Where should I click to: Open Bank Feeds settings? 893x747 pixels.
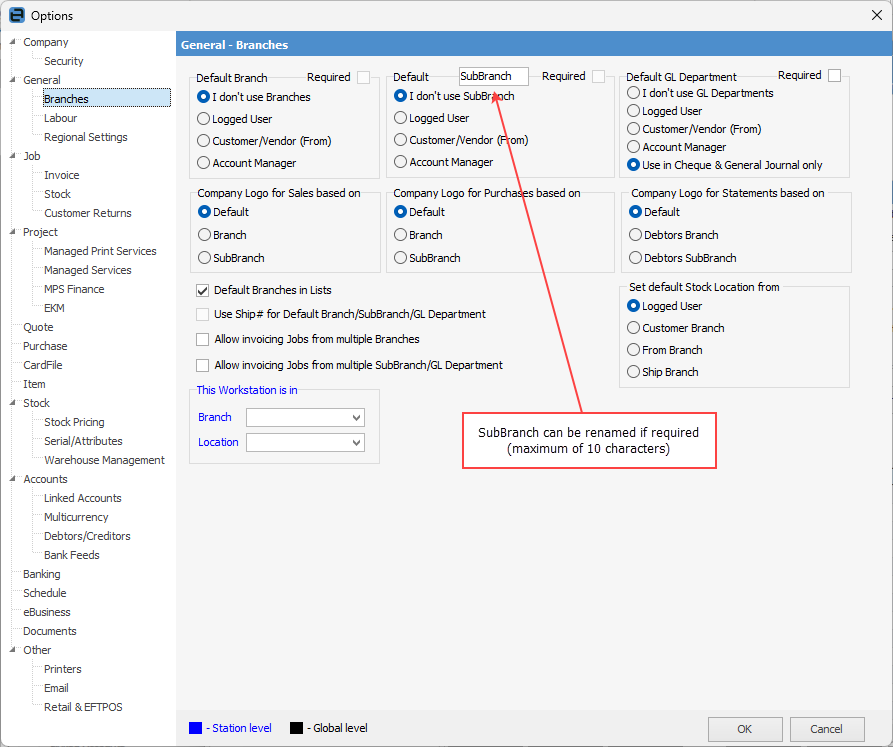point(72,555)
